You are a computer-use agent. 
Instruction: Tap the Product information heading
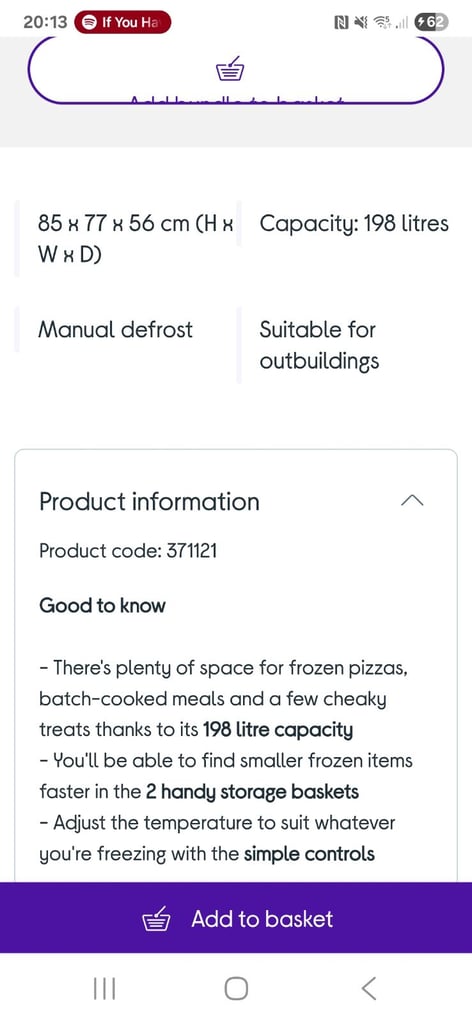point(149,502)
